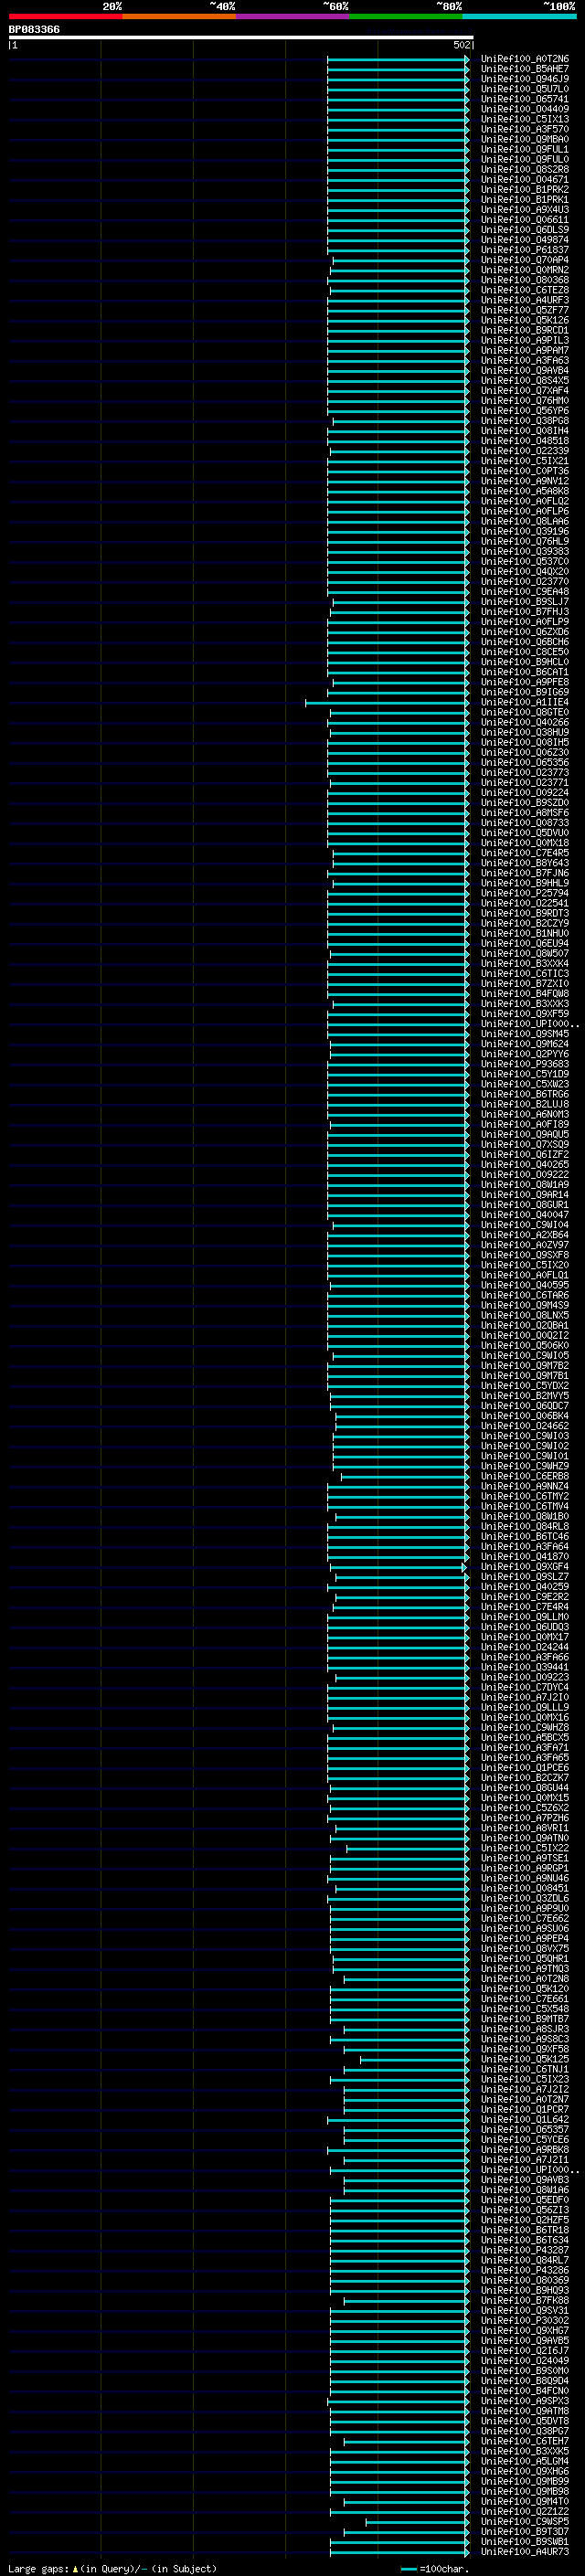Image resolution: width=585 pixels, height=2576 pixels.
Task: Select the UniRef100_Q0MRN2 label
Action: pos(525,270)
